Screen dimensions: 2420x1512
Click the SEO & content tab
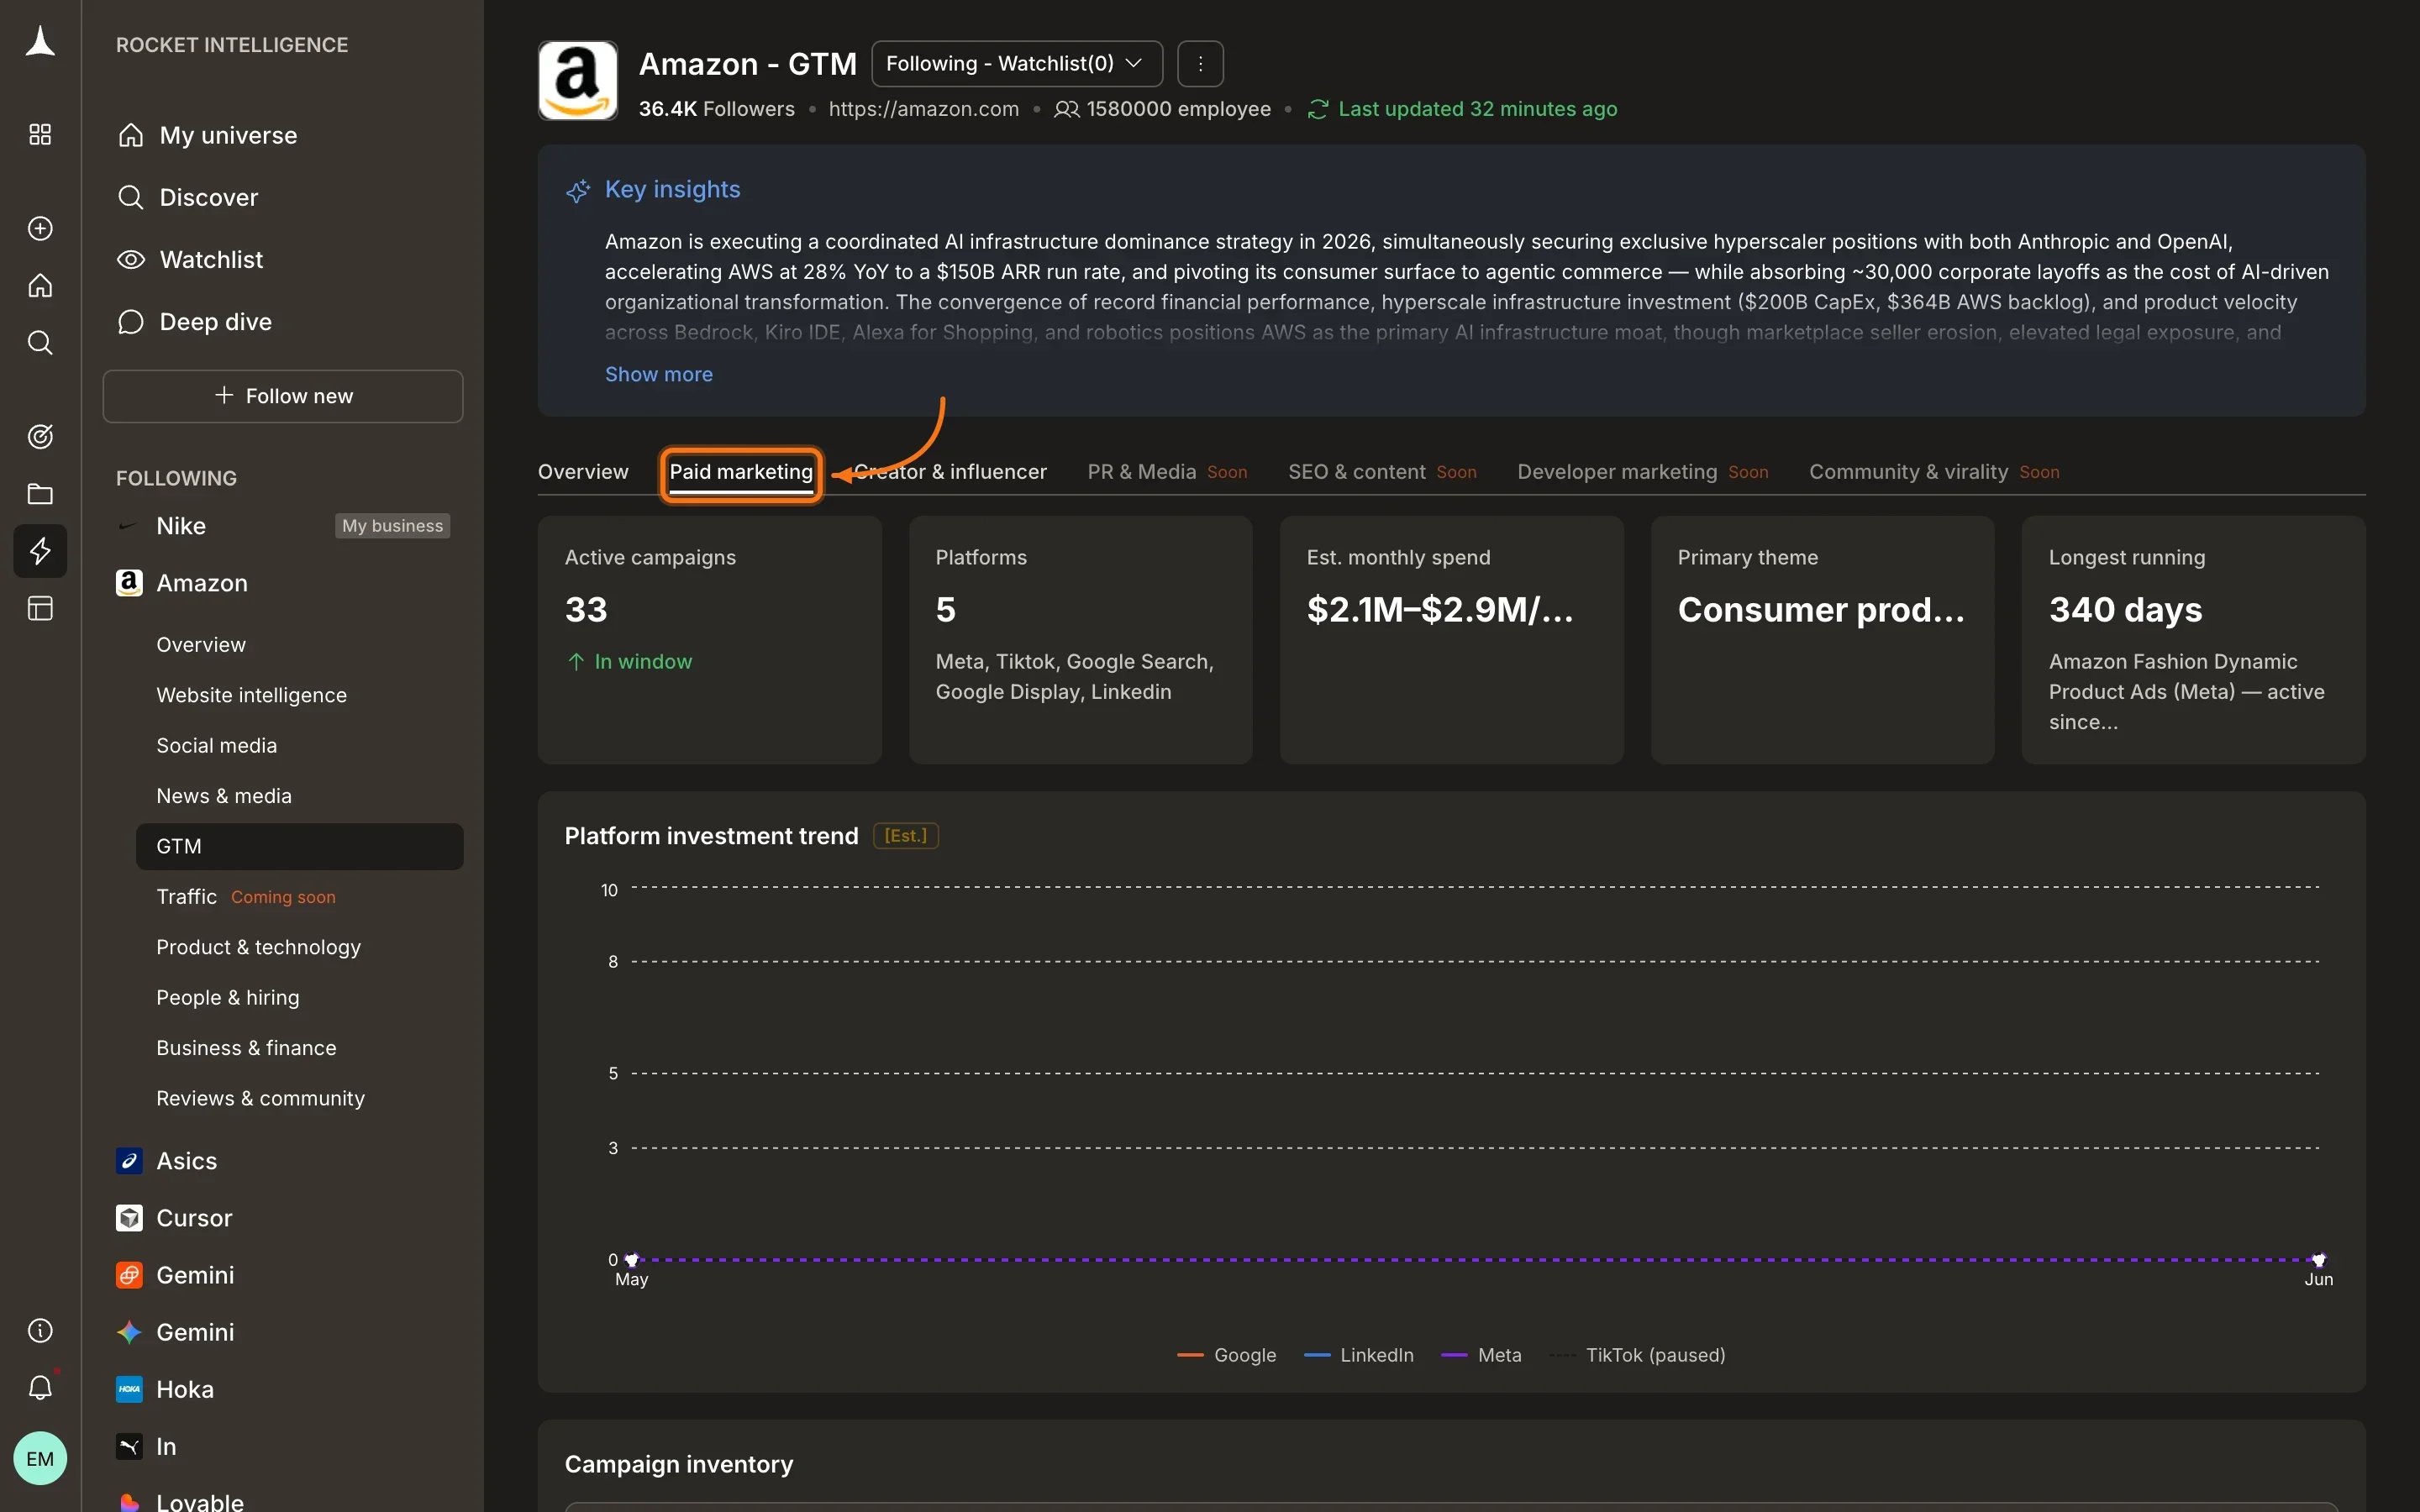pos(1382,472)
